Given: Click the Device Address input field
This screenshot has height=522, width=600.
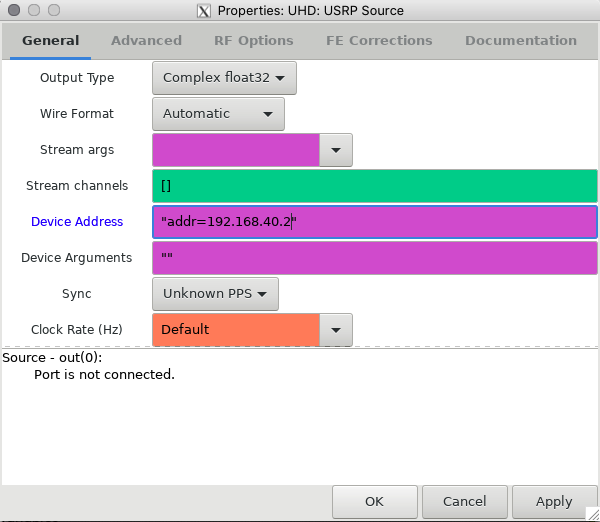Looking at the screenshot, I should [375, 222].
